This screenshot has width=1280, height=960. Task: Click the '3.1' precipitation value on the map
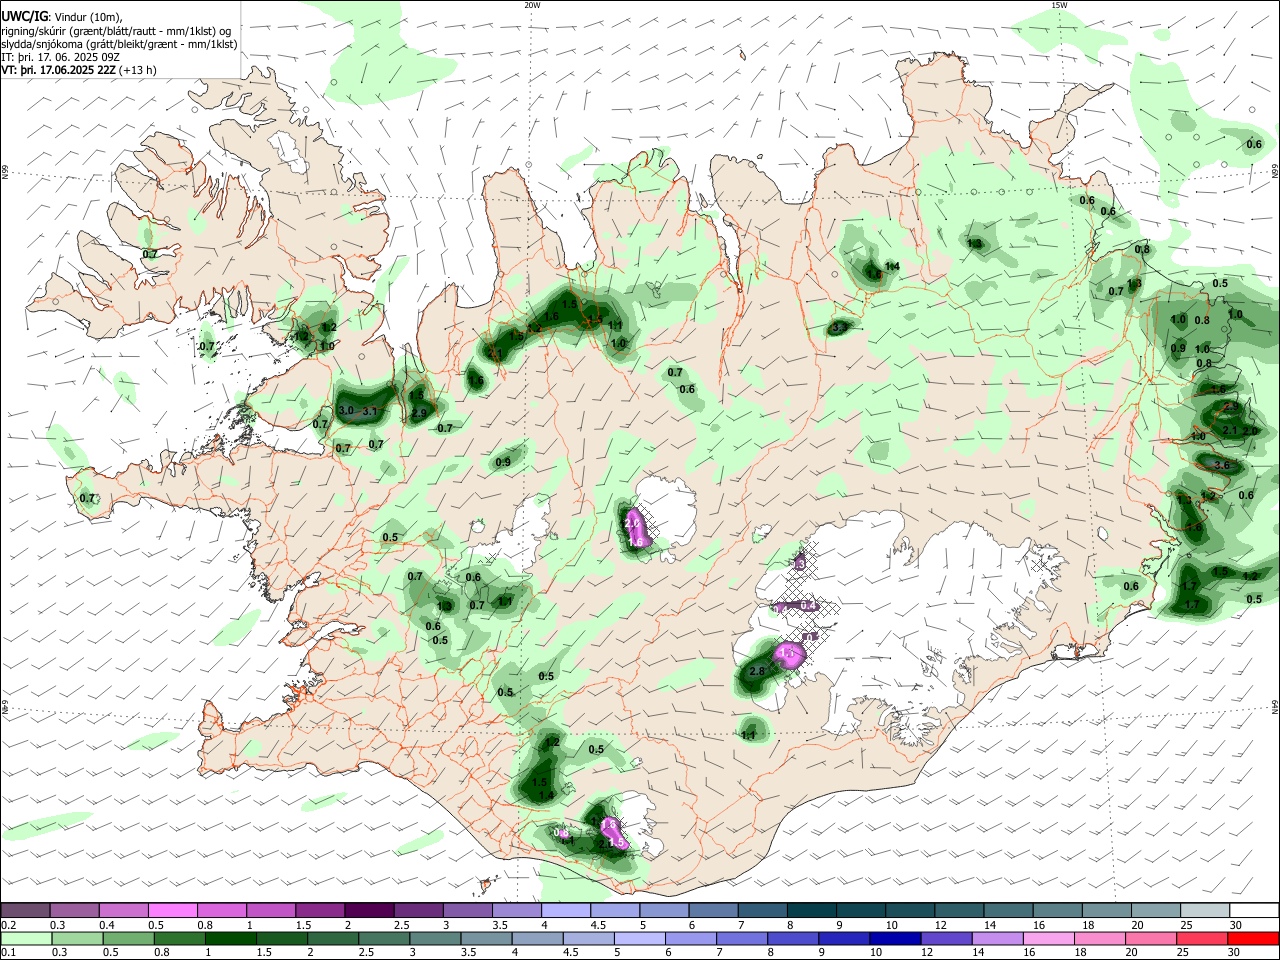(370, 411)
